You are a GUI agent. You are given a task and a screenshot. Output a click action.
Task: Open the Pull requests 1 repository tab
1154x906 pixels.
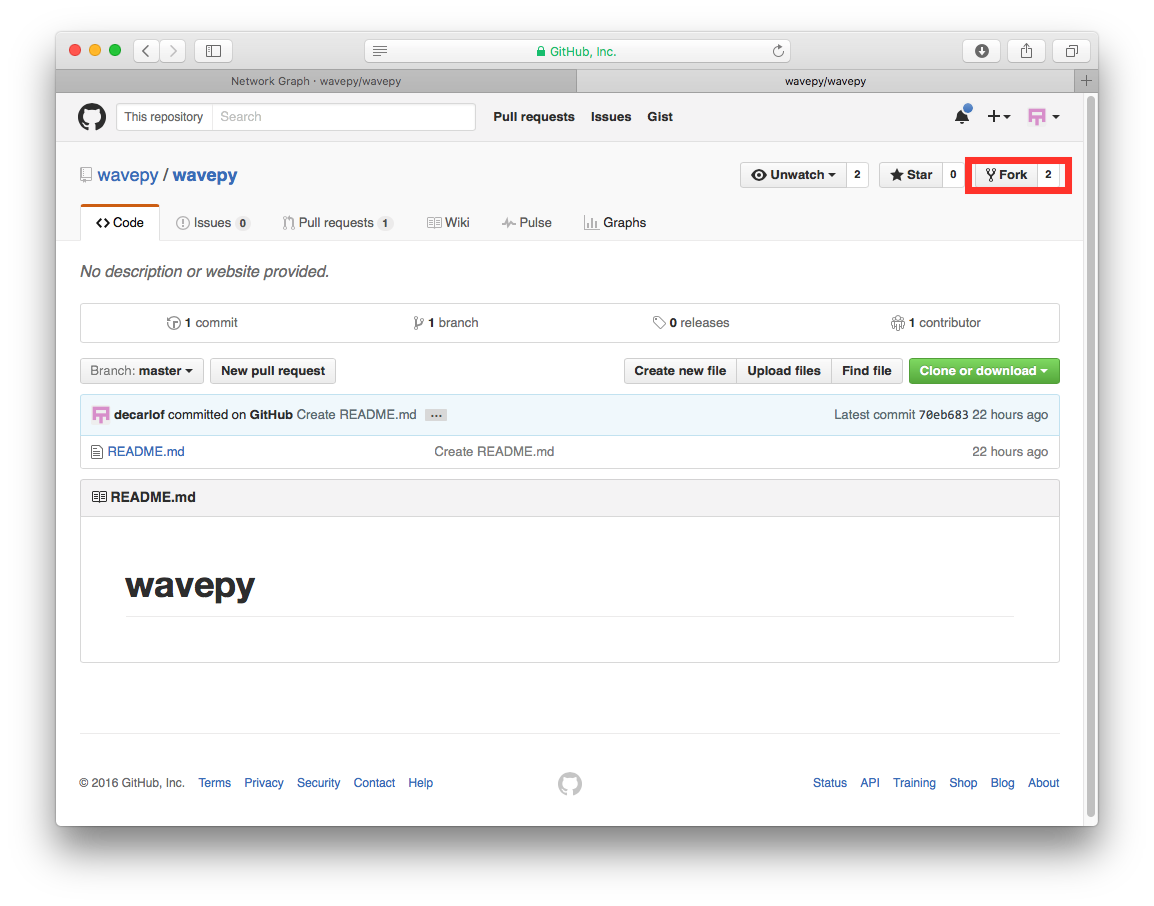pyautogui.click(x=337, y=222)
